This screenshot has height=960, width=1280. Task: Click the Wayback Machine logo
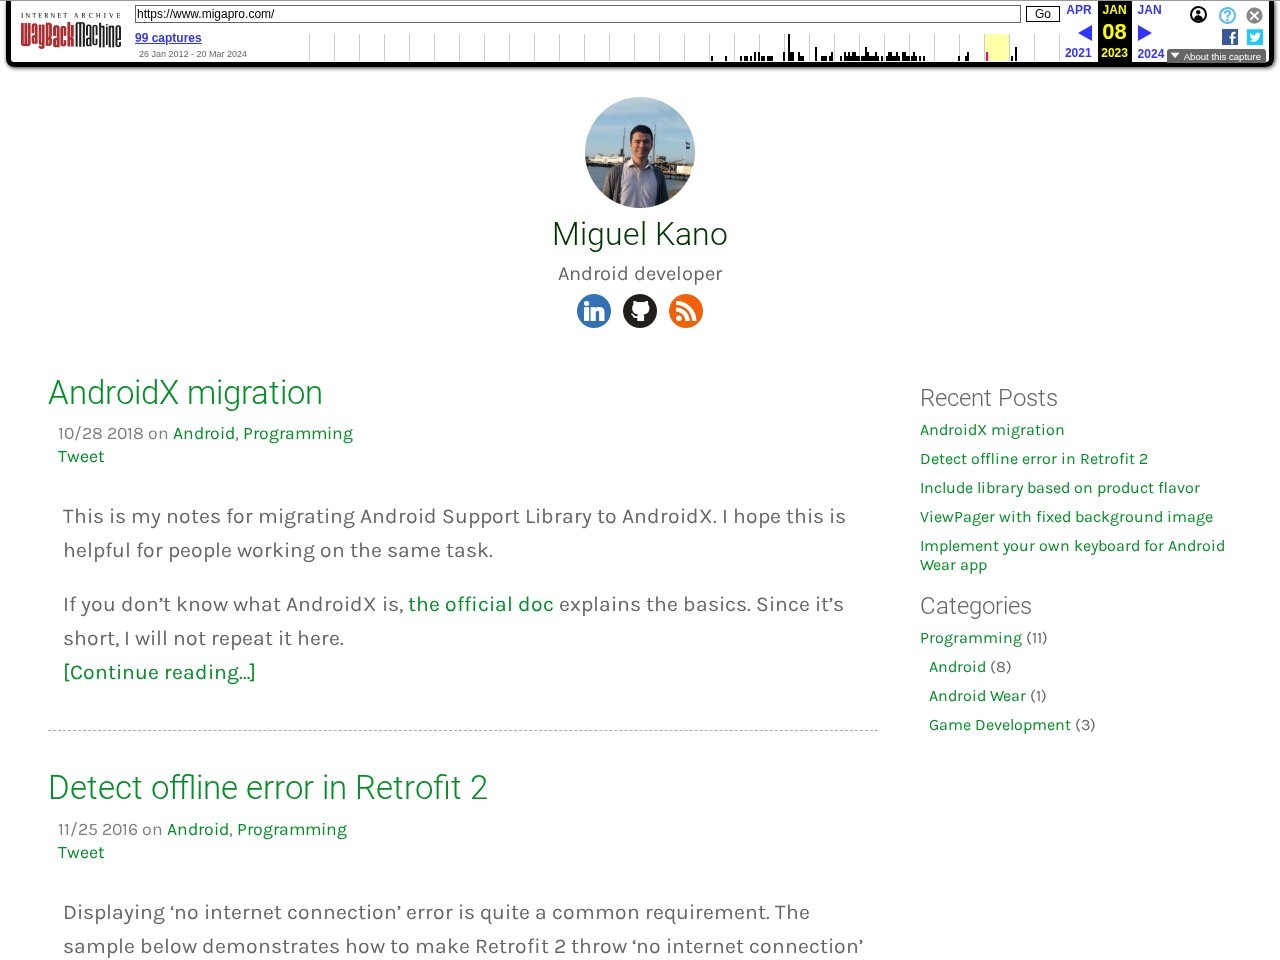pyautogui.click(x=71, y=33)
